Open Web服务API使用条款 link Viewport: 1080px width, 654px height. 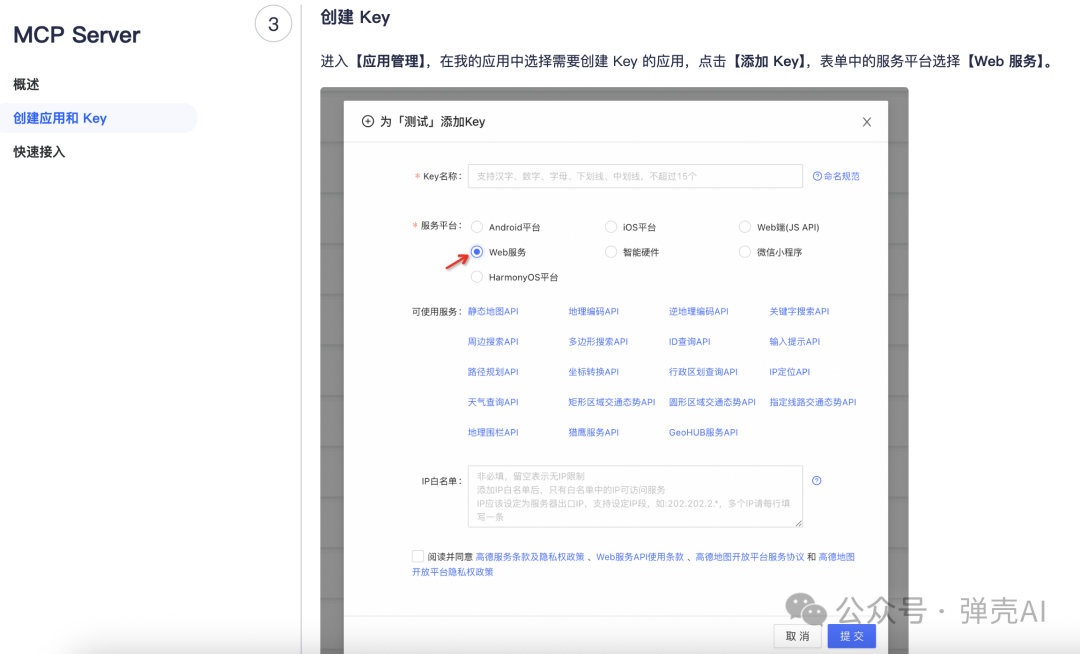(x=640, y=557)
